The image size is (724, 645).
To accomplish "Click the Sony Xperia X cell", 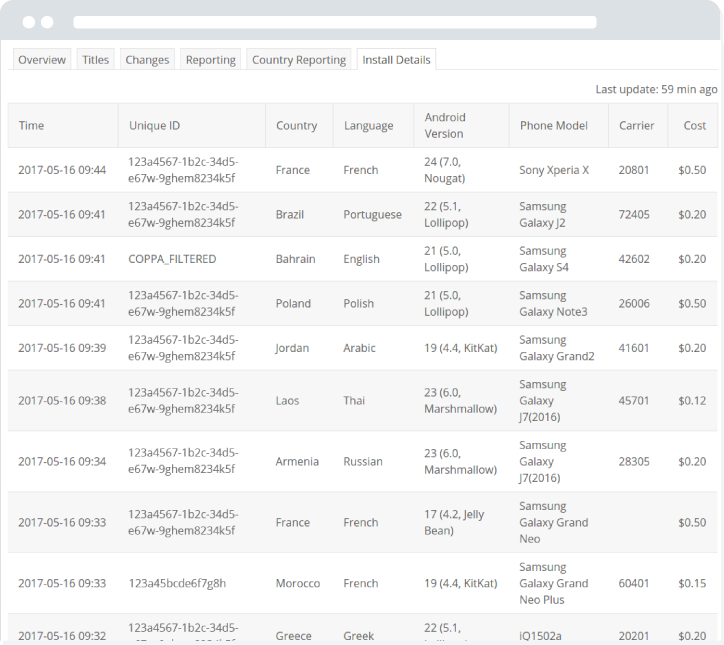I will tap(554, 170).
